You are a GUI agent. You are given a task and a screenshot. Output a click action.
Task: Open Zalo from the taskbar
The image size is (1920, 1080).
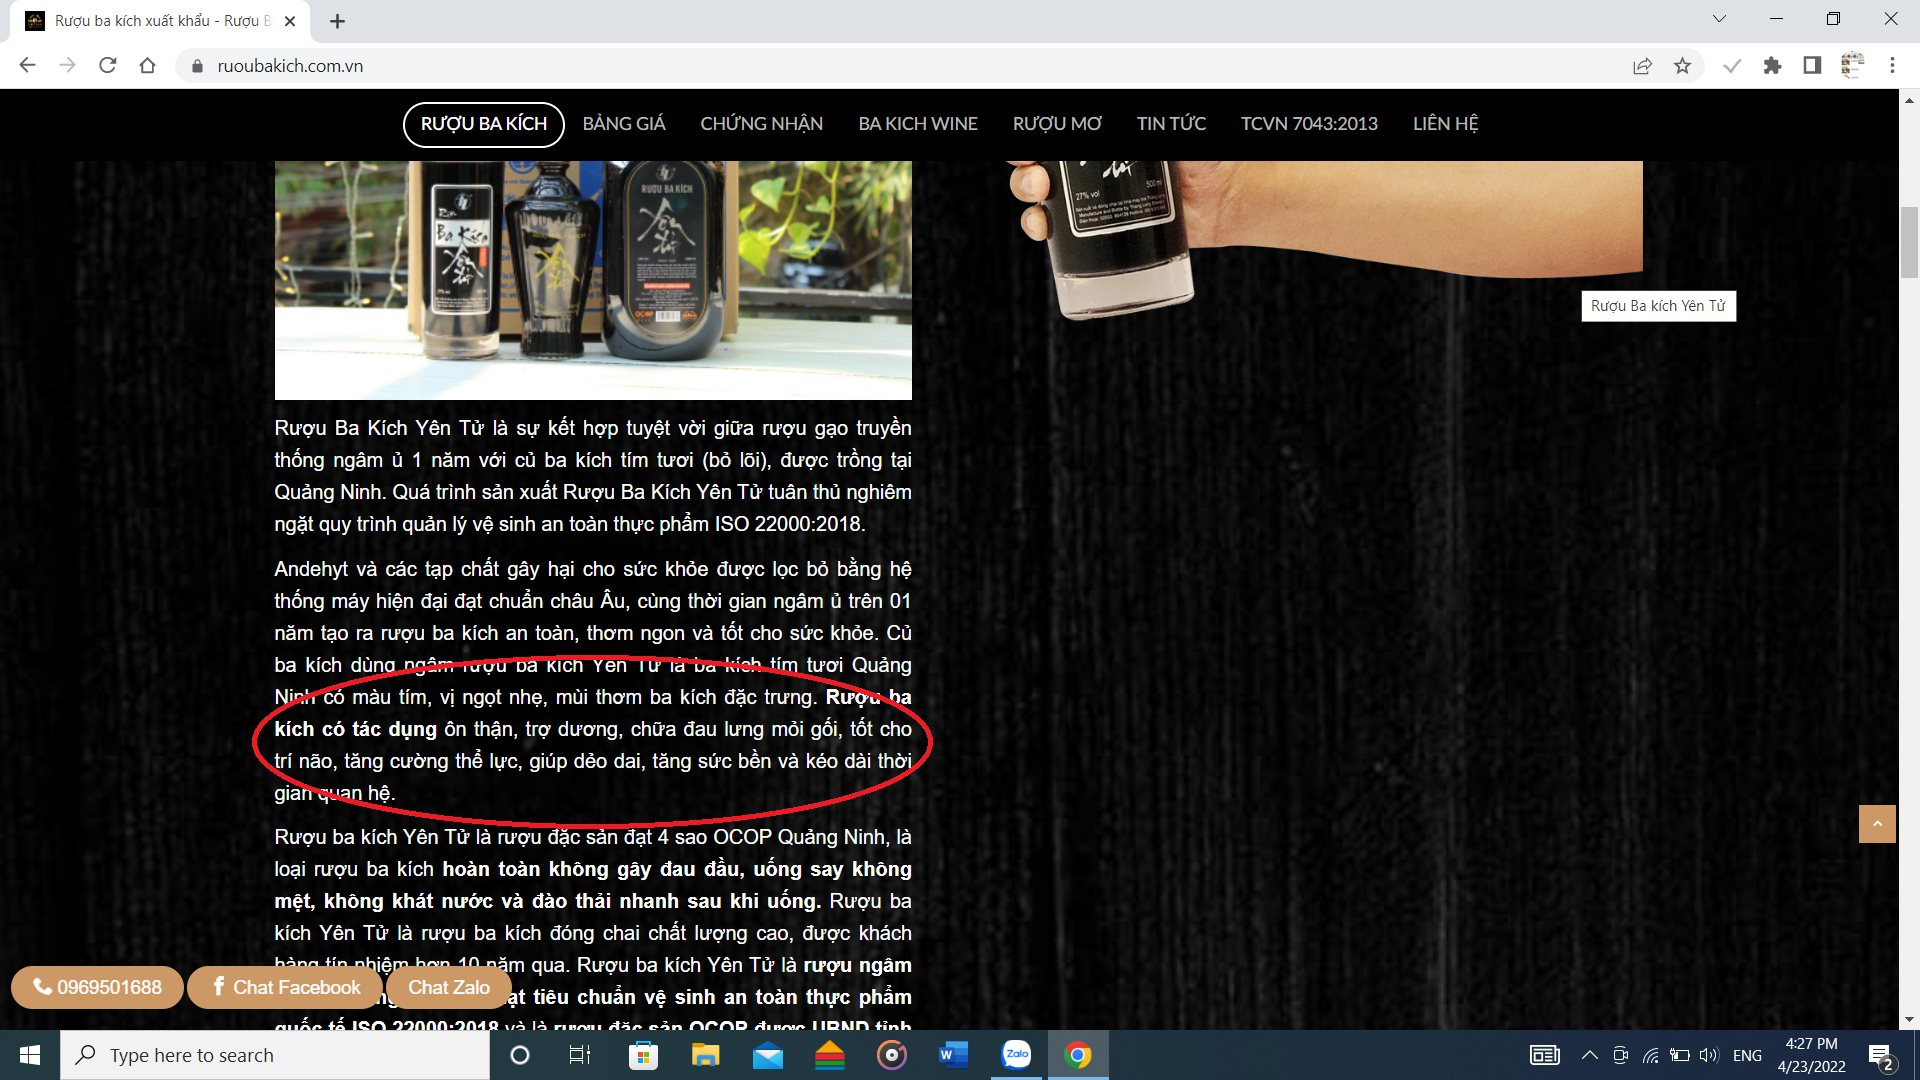click(x=1017, y=1055)
